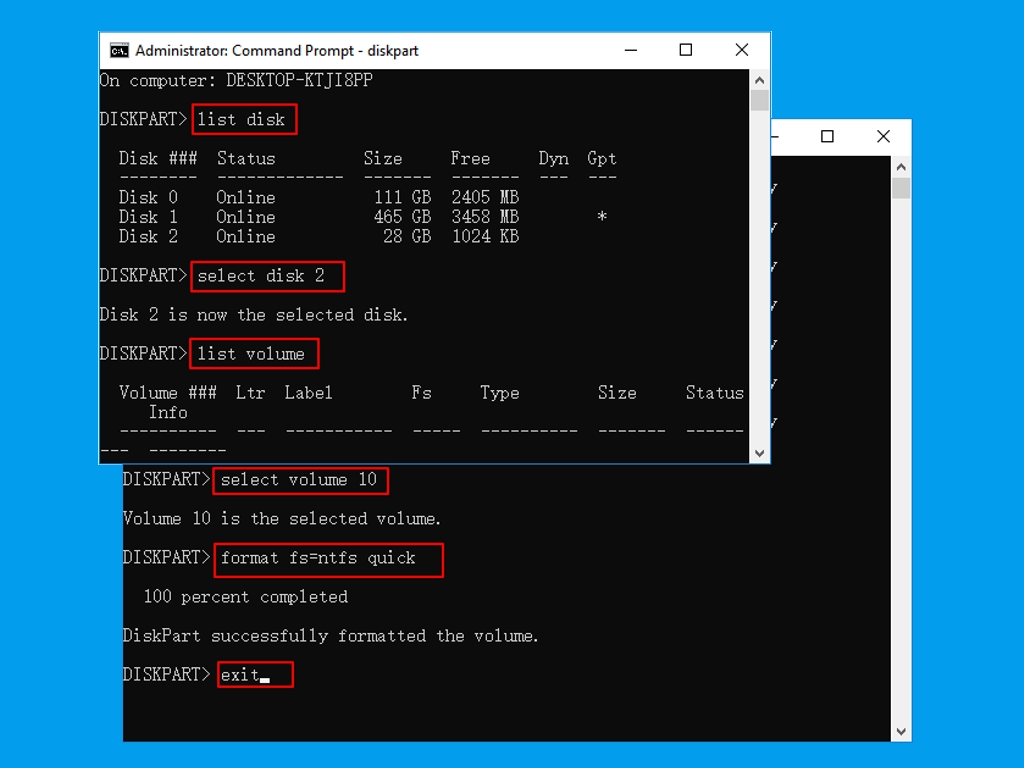Viewport: 1024px width, 768px height.
Task: Click the background window's scroll down arrow
Action: pyautogui.click(x=901, y=731)
